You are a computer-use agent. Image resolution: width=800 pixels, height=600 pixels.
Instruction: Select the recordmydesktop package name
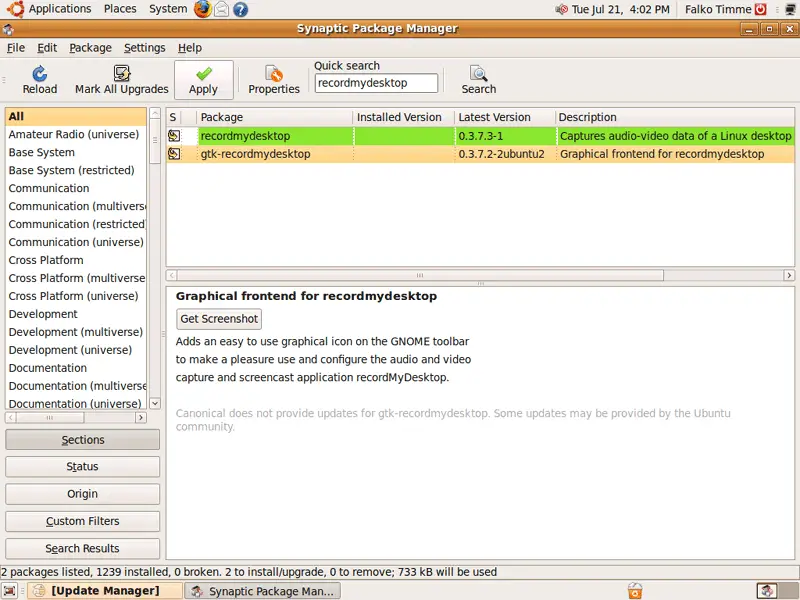pyautogui.click(x=245, y=136)
